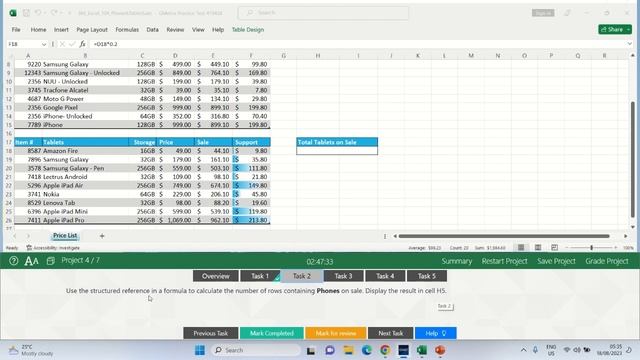Viewport: 640px width, 360px height.
Task: Open the Windows Start menu
Action: pos(200,350)
